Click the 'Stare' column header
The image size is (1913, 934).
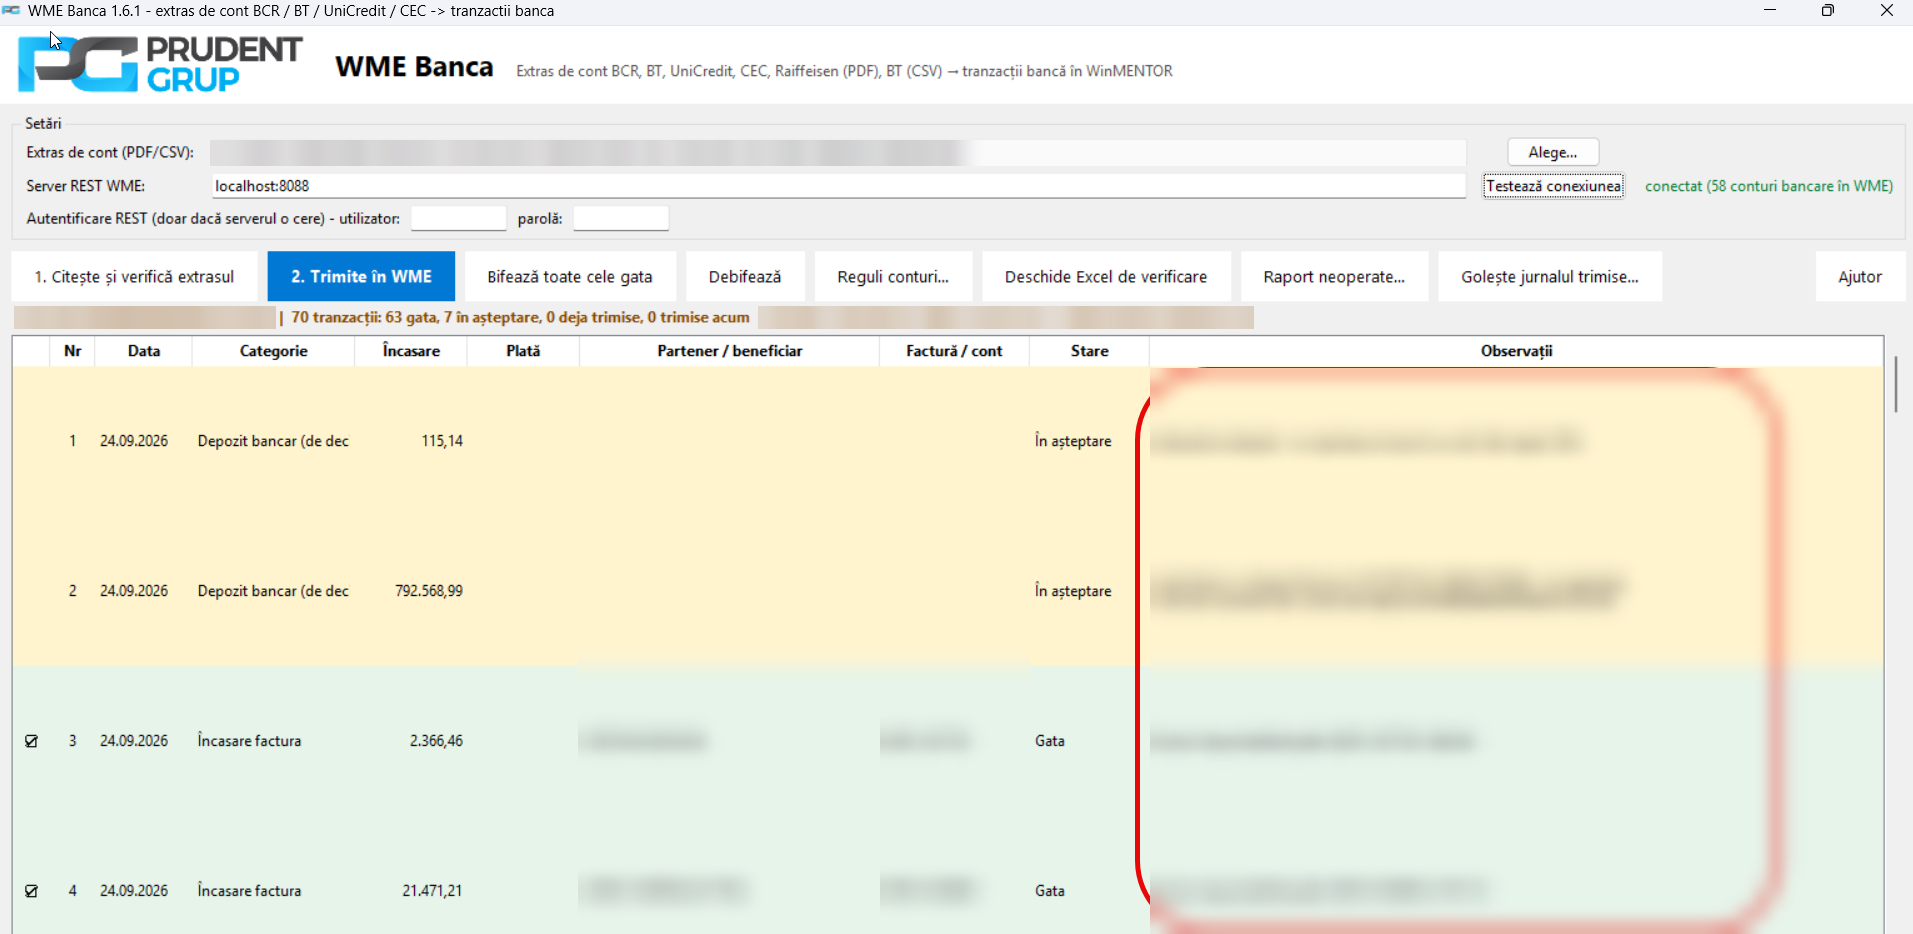point(1089,351)
